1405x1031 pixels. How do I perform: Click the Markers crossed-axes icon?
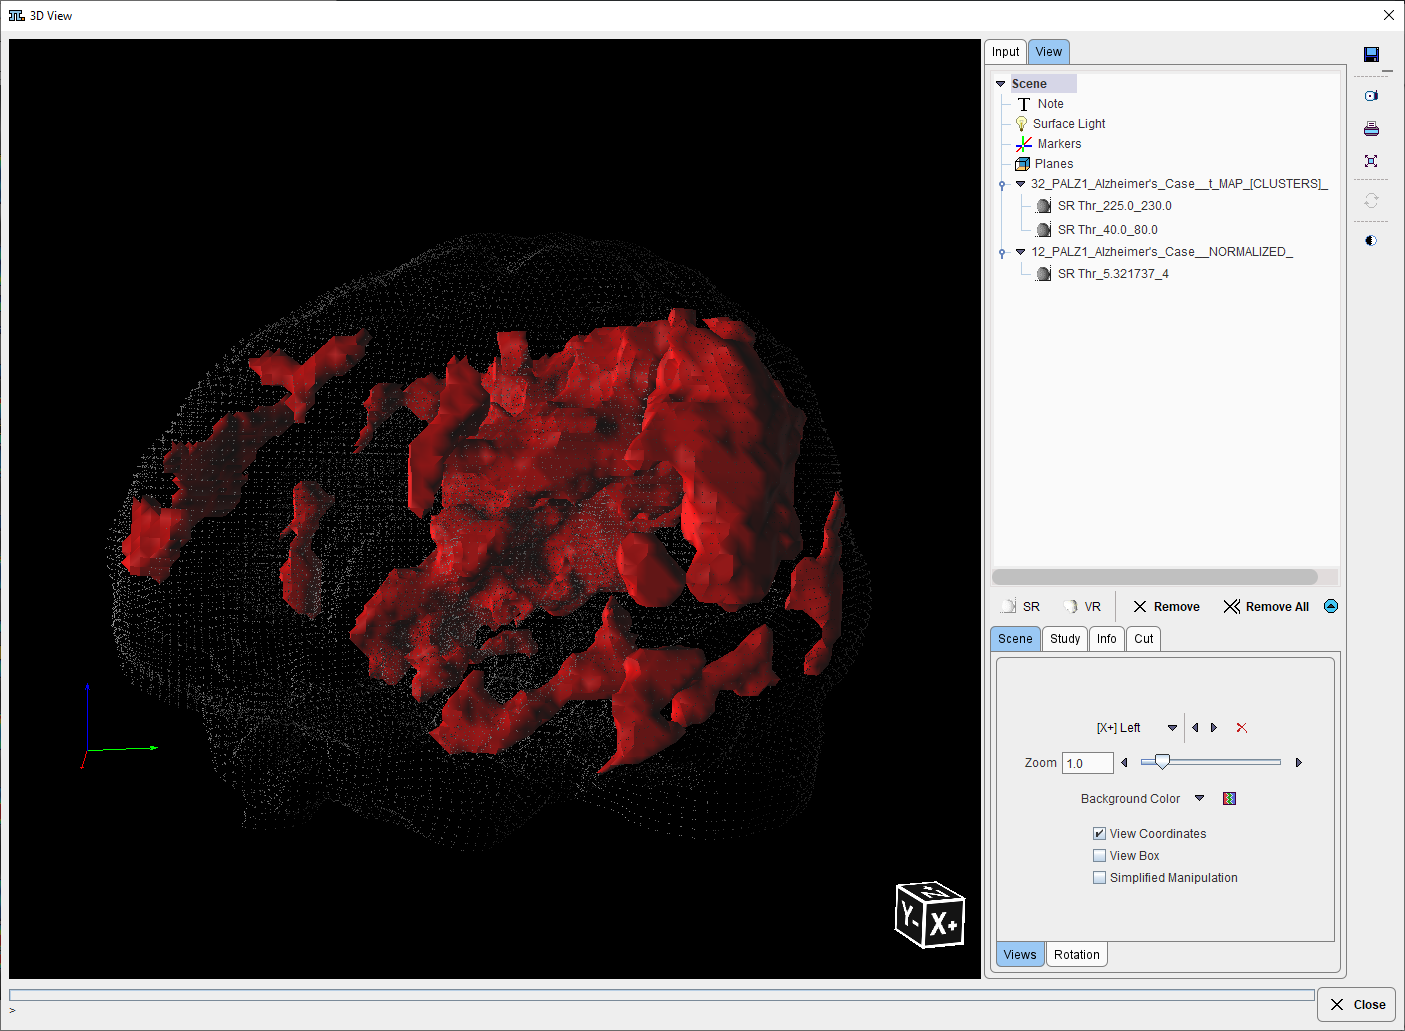[x=1024, y=144]
